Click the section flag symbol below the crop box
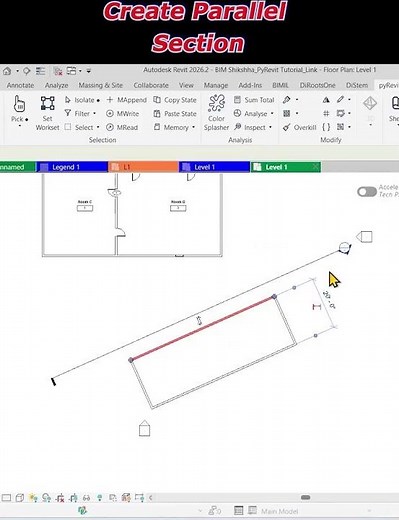 [x=144, y=429]
